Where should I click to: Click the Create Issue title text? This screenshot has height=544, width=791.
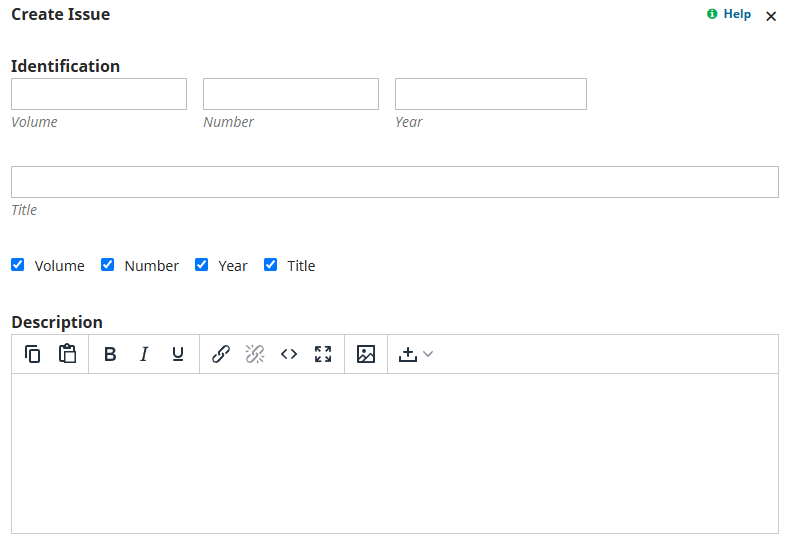pyautogui.click(x=61, y=14)
